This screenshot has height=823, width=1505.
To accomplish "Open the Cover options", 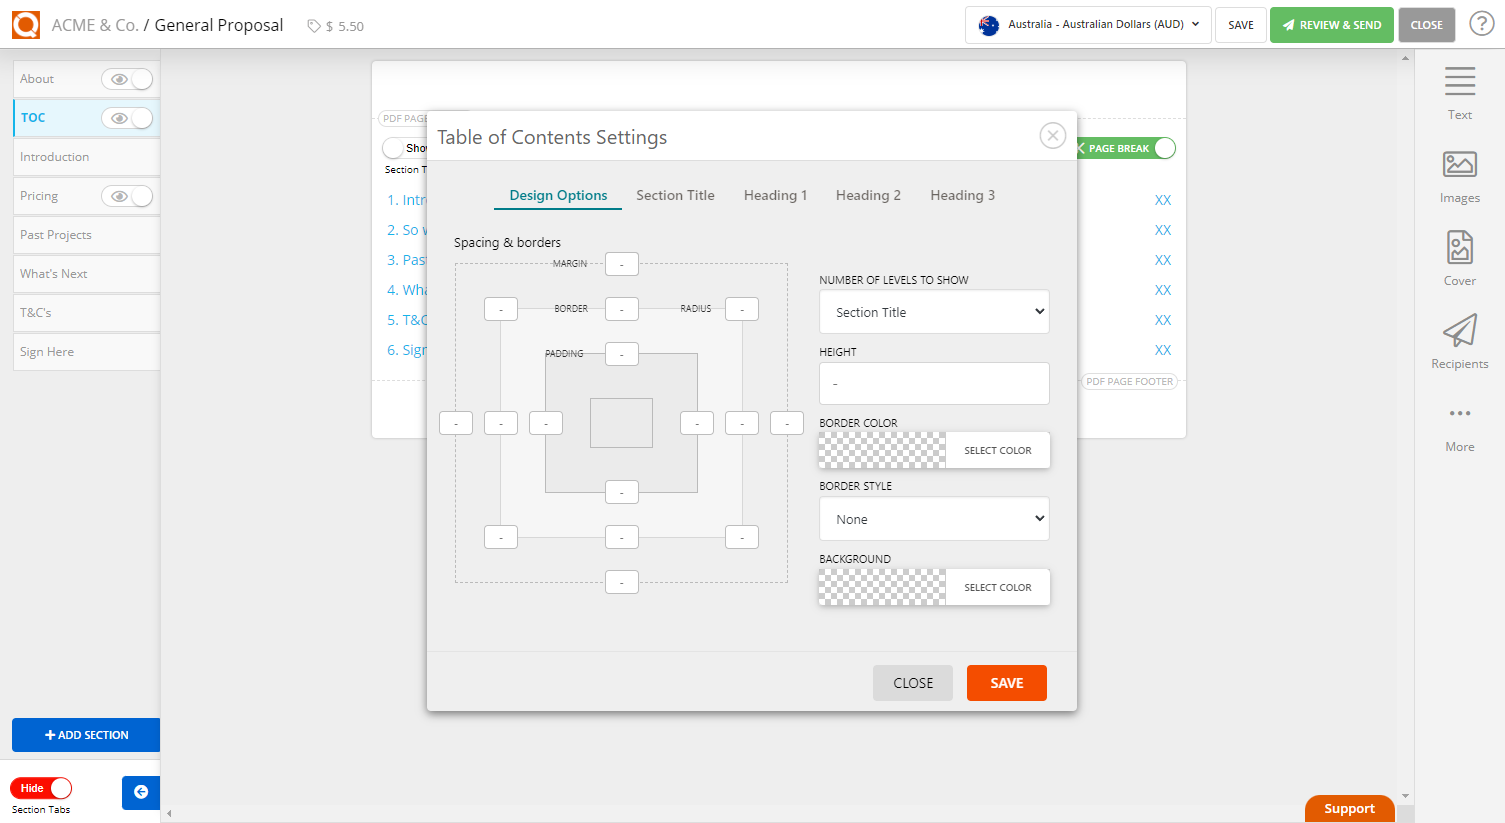I will point(1459,257).
